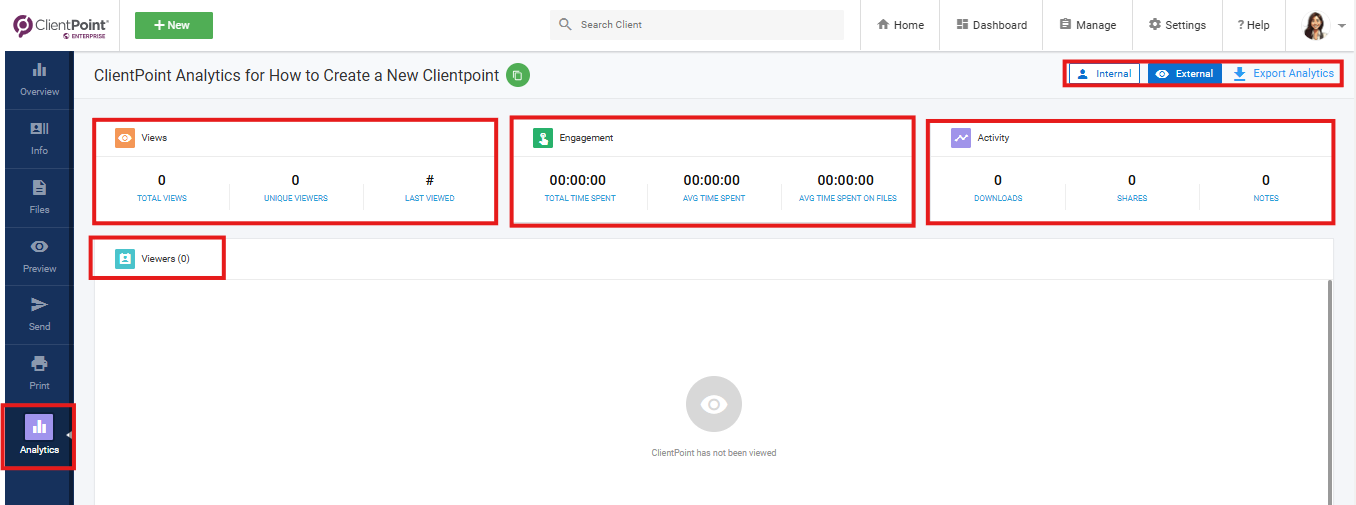Image resolution: width=1356 pixels, height=505 pixels.
Task: Click the viewers panel vertical scrollbar
Action: point(1330,392)
